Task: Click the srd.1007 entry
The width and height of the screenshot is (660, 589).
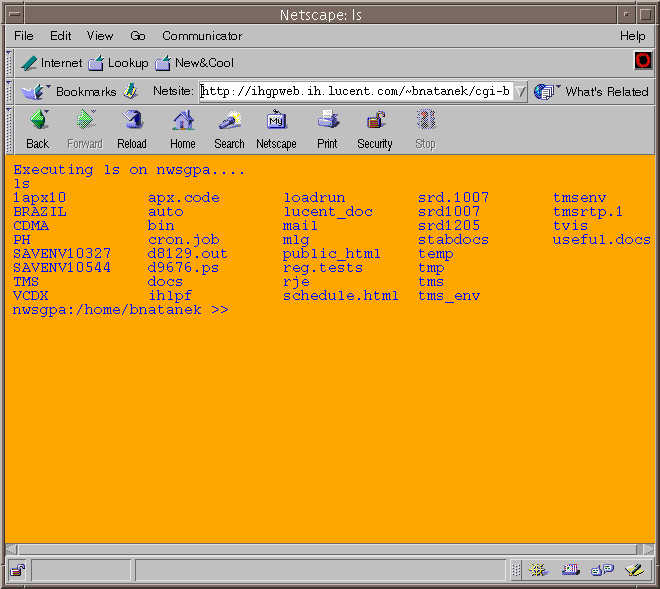Action: [x=453, y=197]
